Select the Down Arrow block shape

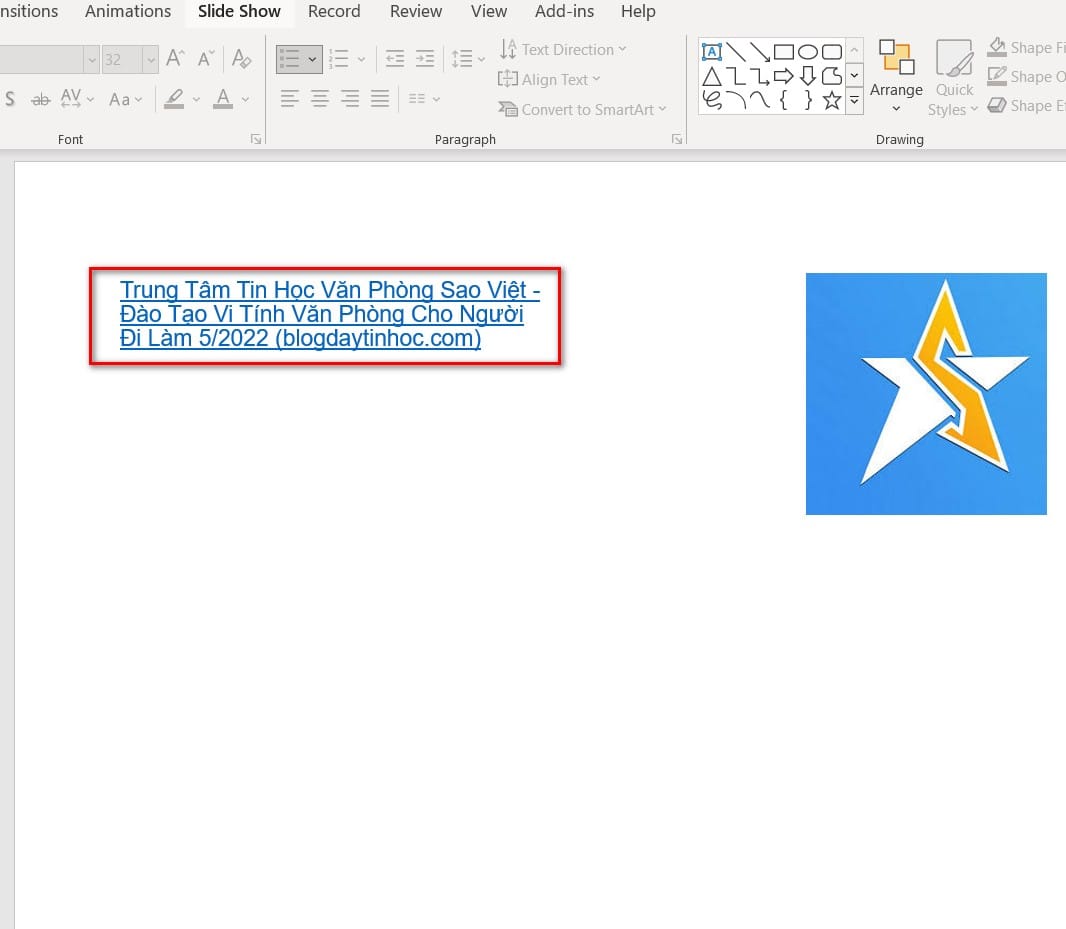click(808, 76)
